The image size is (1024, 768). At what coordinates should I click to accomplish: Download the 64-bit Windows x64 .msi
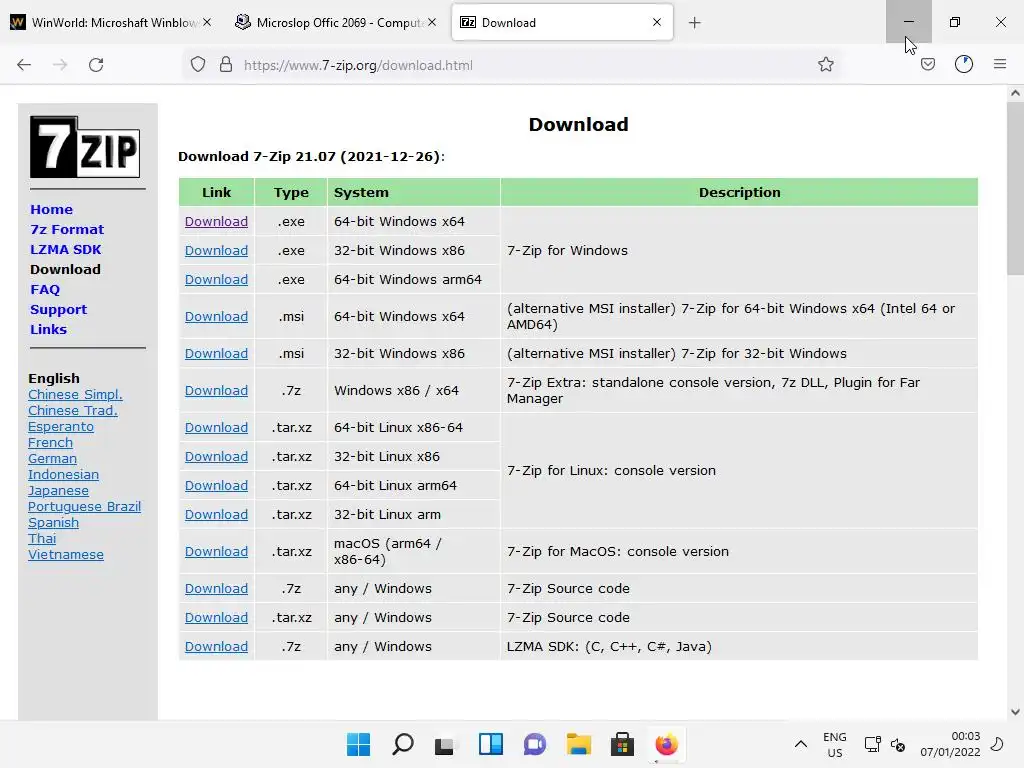[216, 316]
